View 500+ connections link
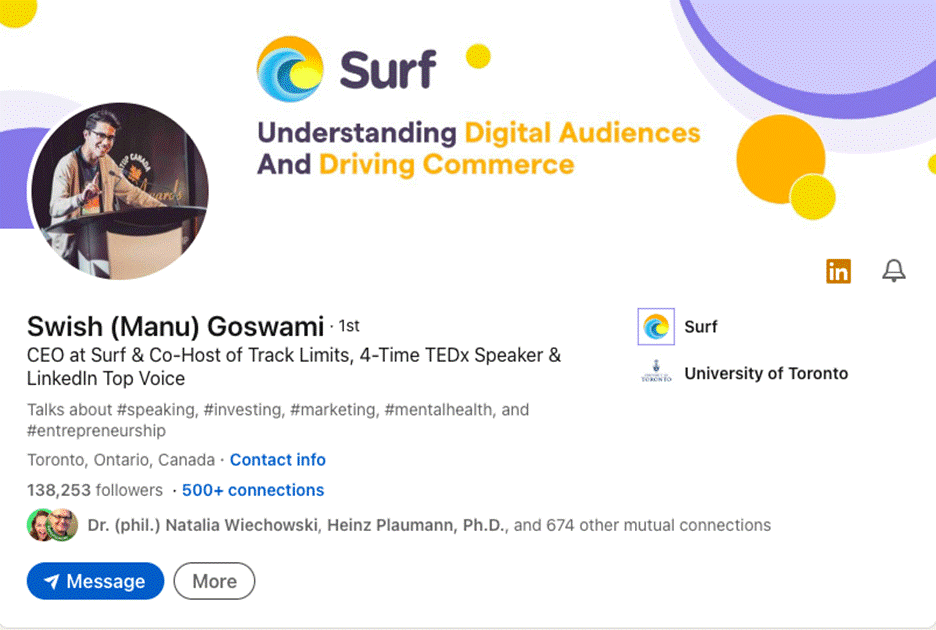The height and width of the screenshot is (630, 936). tap(253, 490)
